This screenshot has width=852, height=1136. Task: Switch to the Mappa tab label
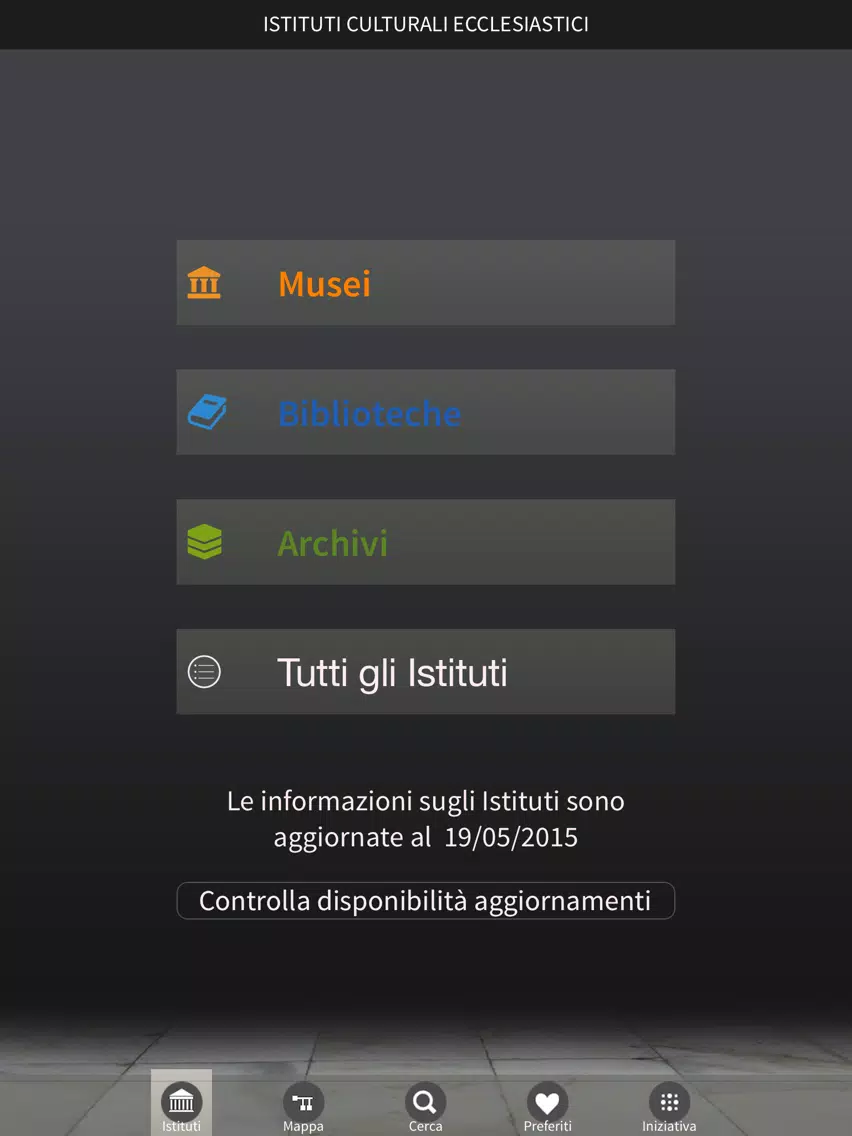(303, 1126)
